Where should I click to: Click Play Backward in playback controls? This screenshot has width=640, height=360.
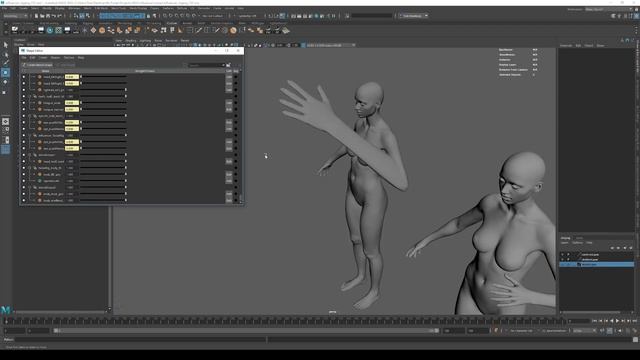[611, 321]
